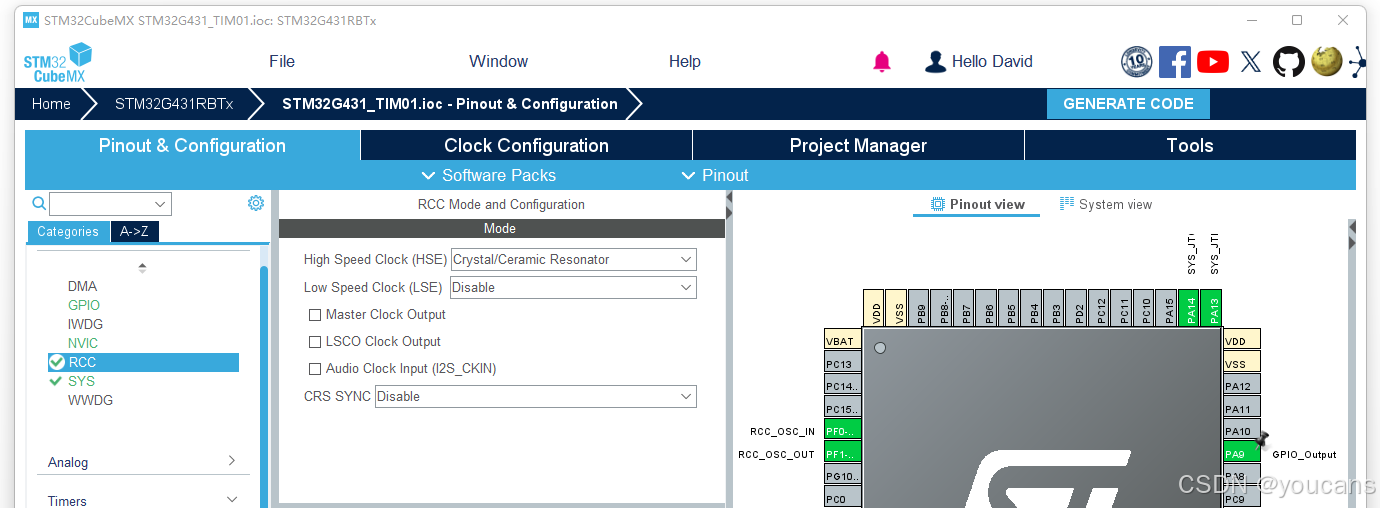Image resolution: width=1380 pixels, height=508 pixels.
Task: Select pin PA14 on the chip
Action: point(1188,307)
